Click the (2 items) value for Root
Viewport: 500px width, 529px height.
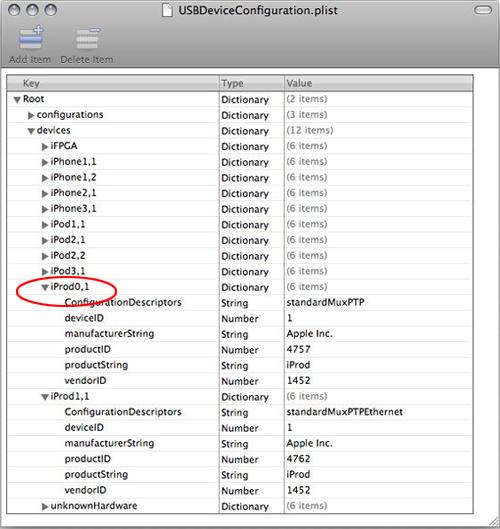(307, 99)
